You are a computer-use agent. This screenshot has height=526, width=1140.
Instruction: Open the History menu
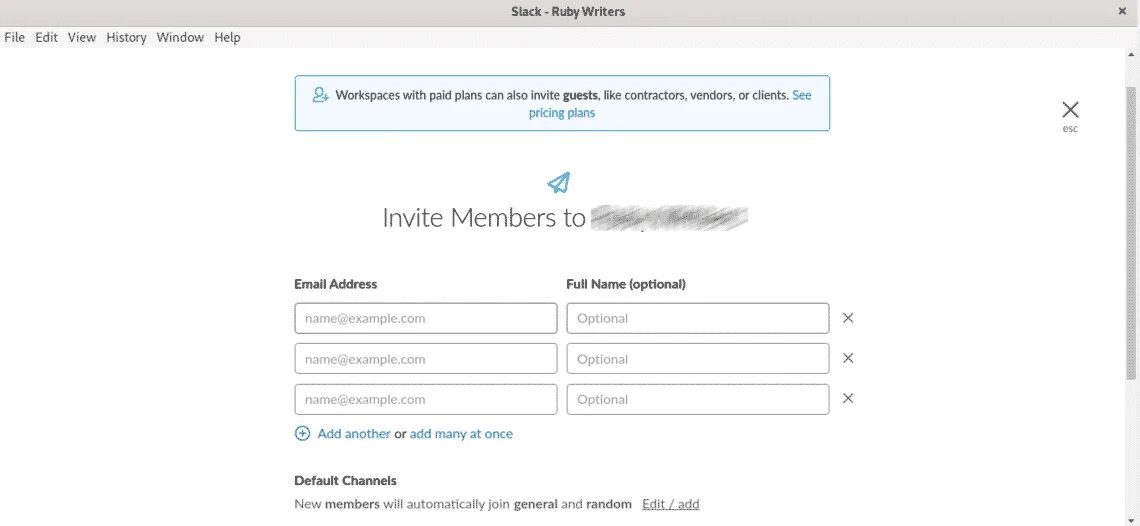point(127,37)
